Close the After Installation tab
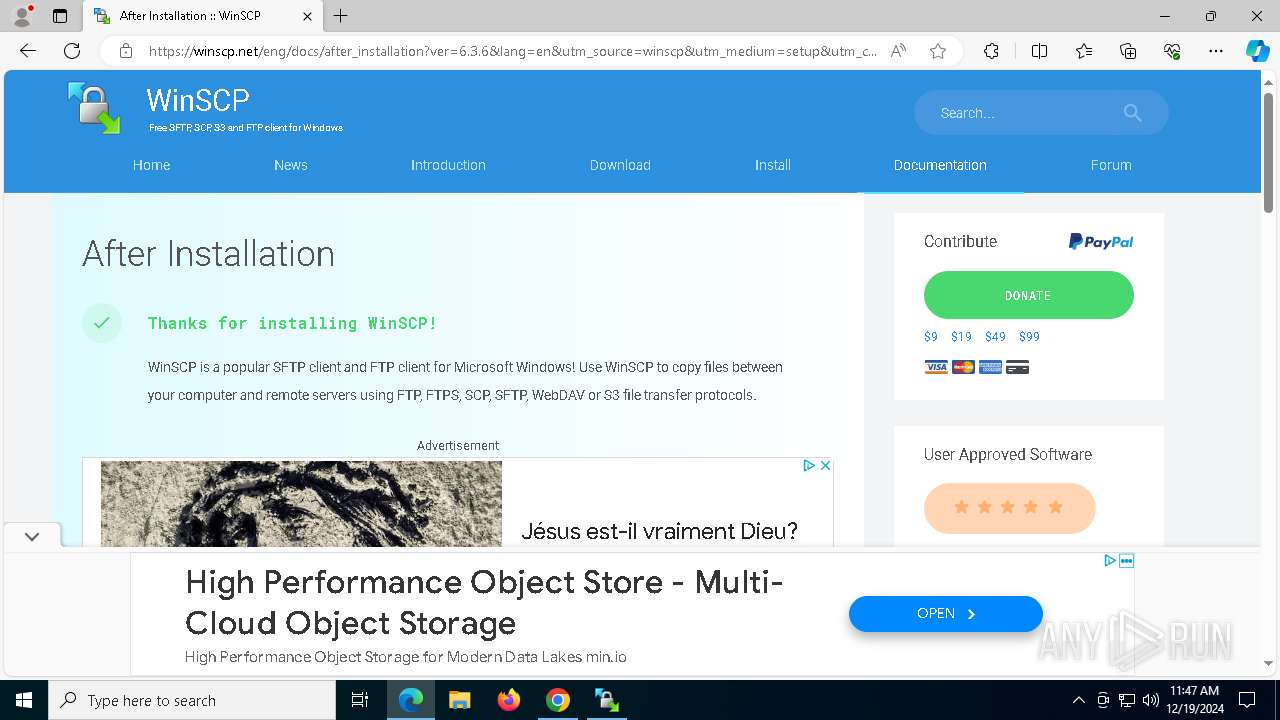This screenshot has width=1280, height=720. point(307,16)
